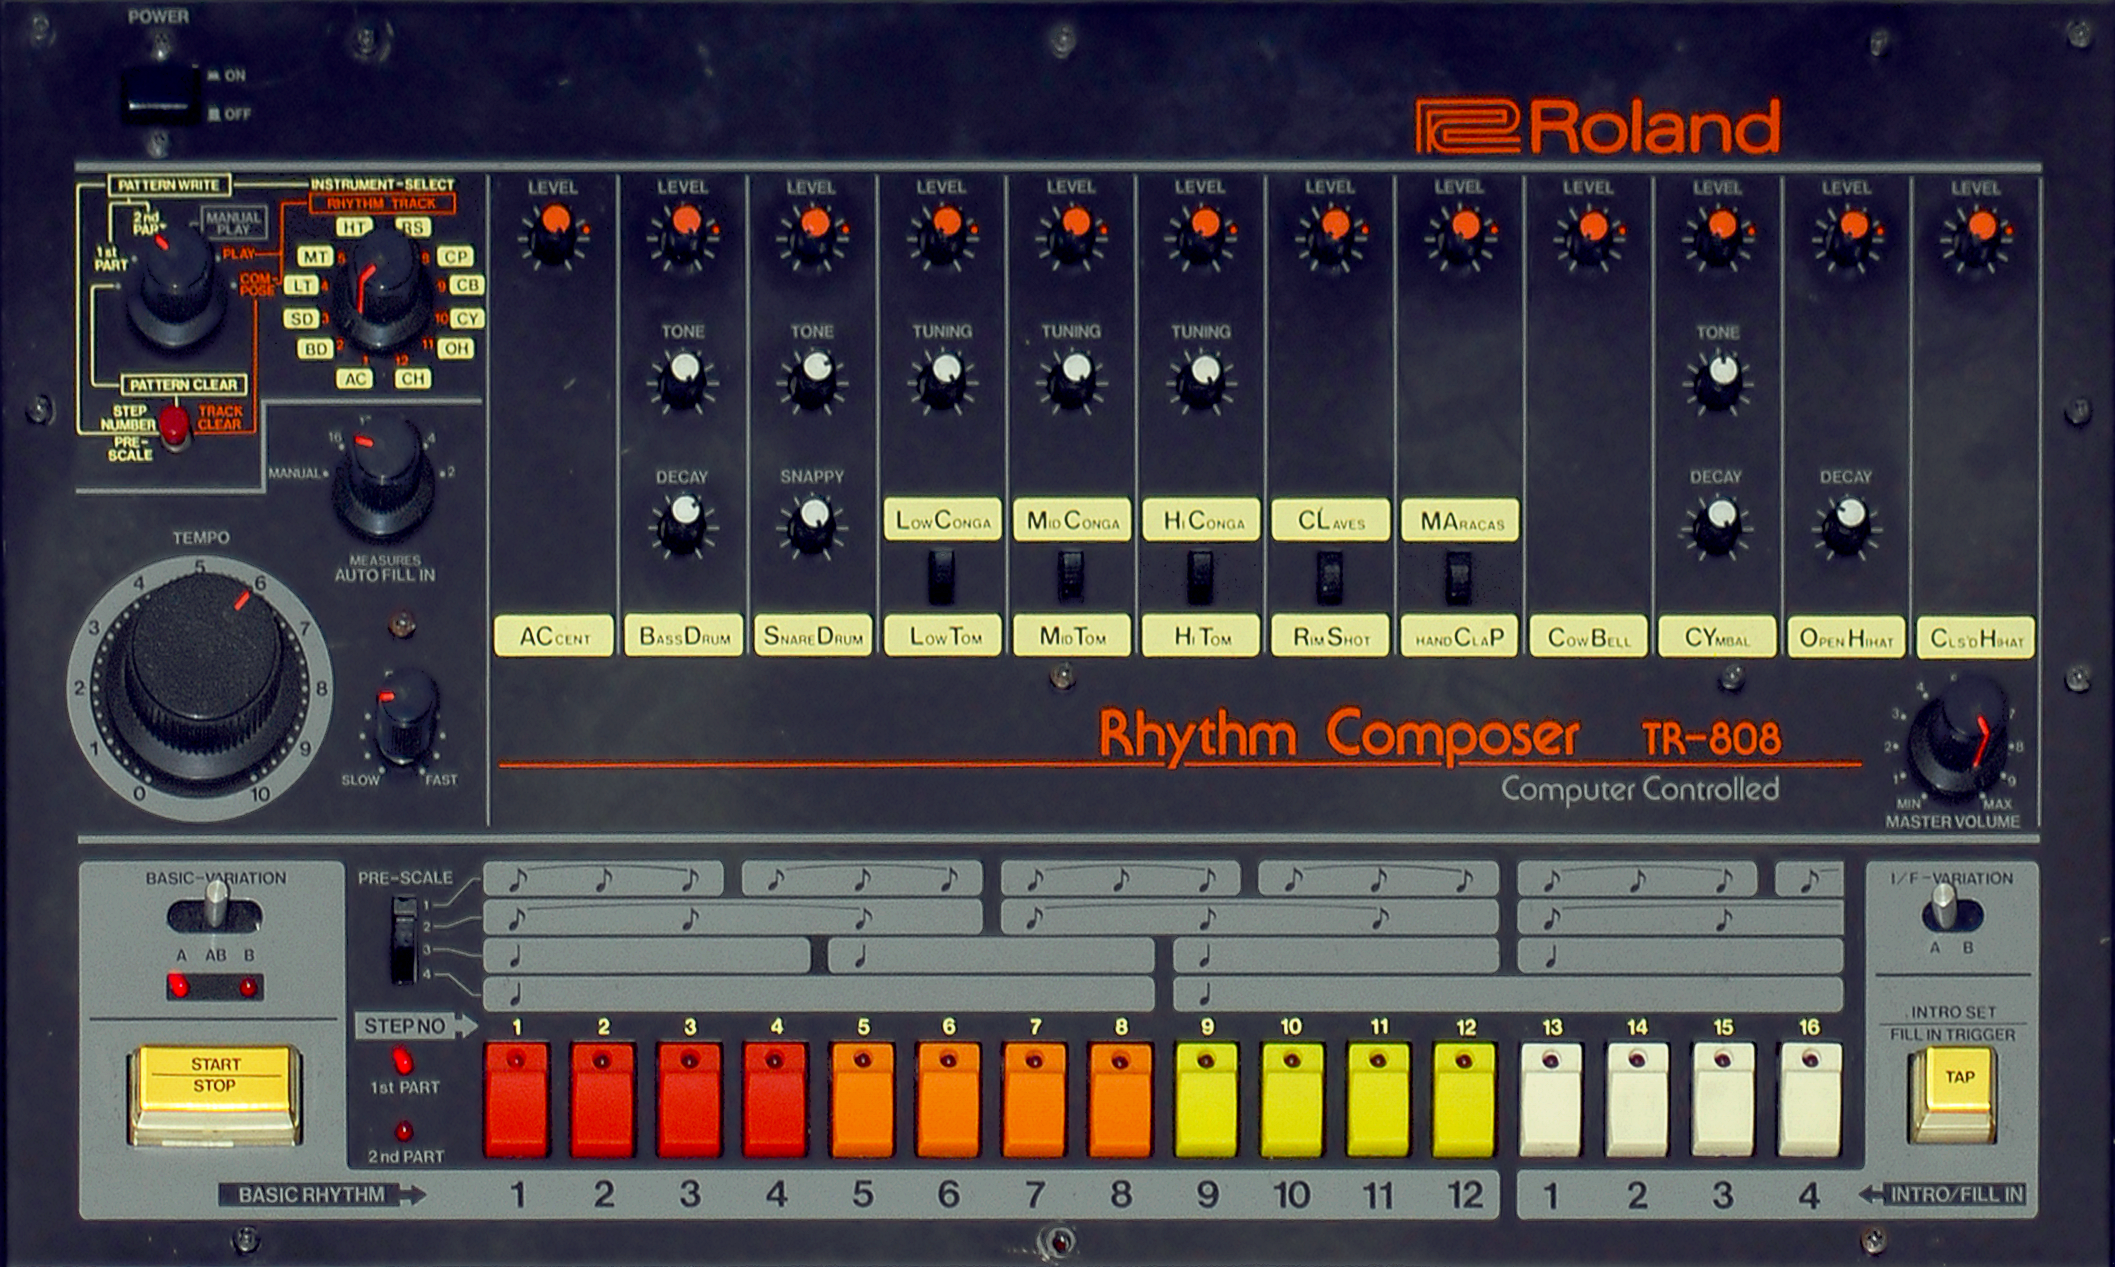The height and width of the screenshot is (1267, 2115).
Task: Toggle the I/F Variation A/B switch
Action: [x=1944, y=910]
